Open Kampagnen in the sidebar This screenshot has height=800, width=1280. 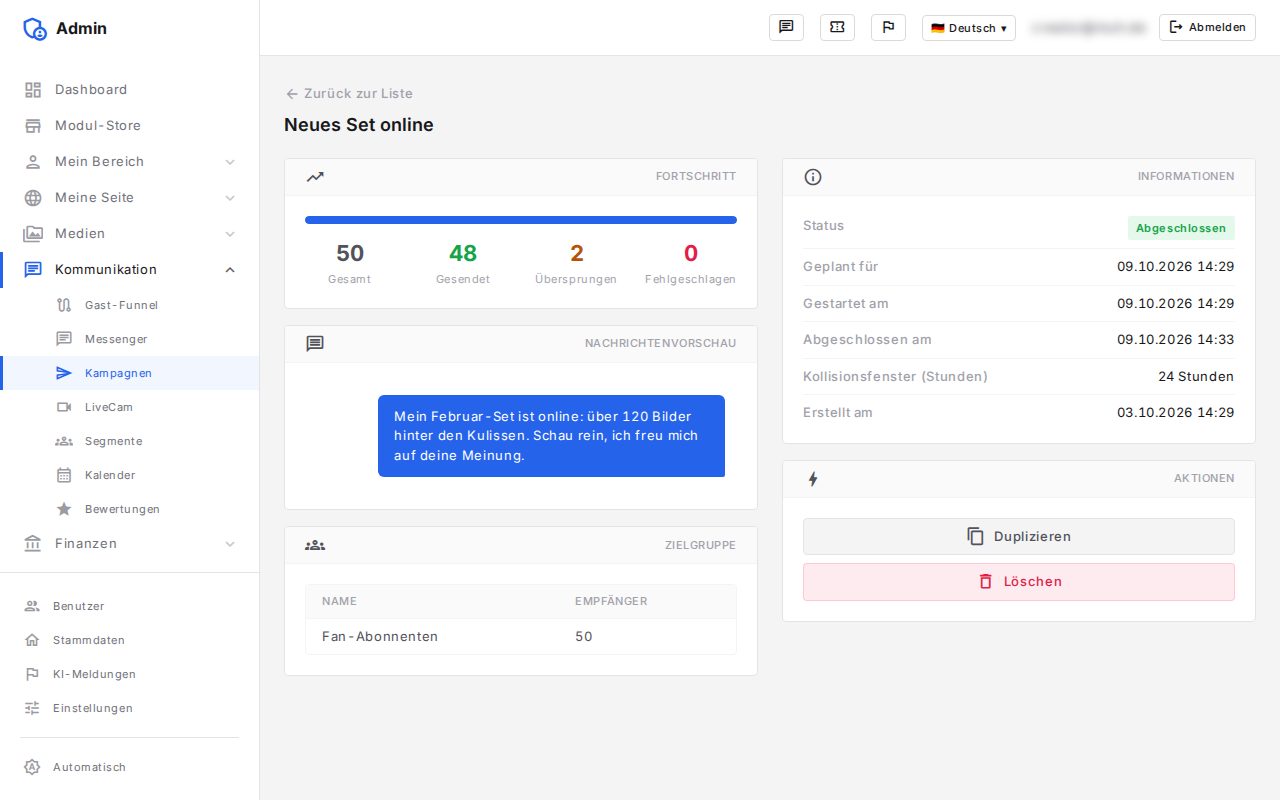coord(130,373)
